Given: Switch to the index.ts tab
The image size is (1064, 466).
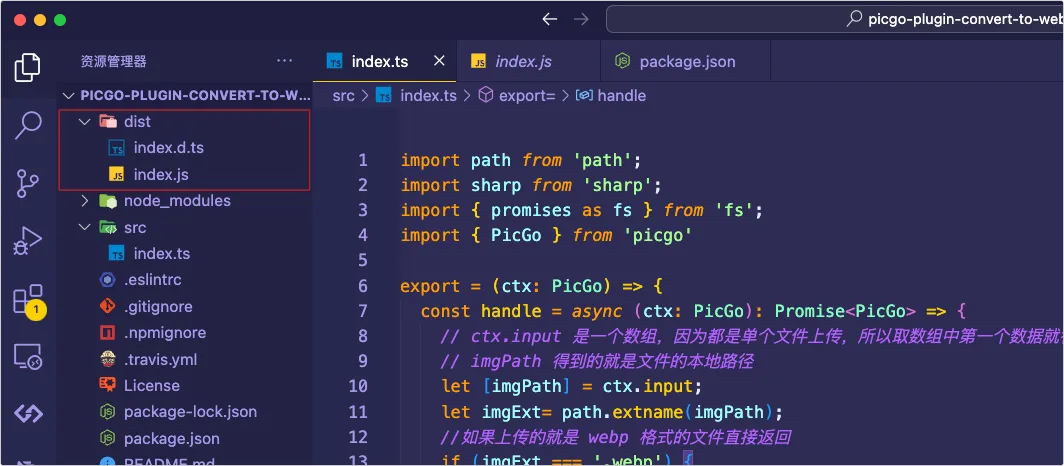Looking at the screenshot, I should pos(385,62).
